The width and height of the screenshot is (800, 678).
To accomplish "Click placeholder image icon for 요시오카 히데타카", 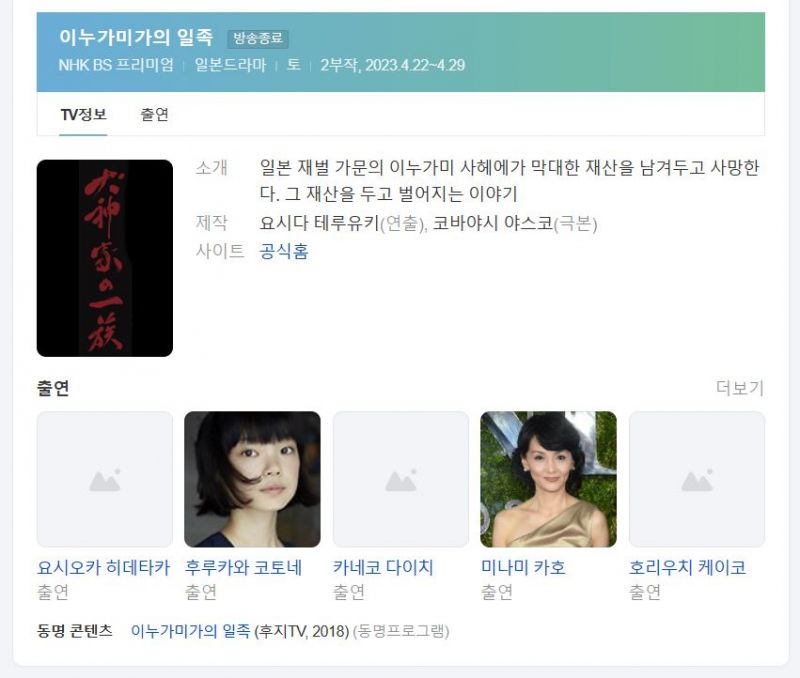I will tap(105, 480).
